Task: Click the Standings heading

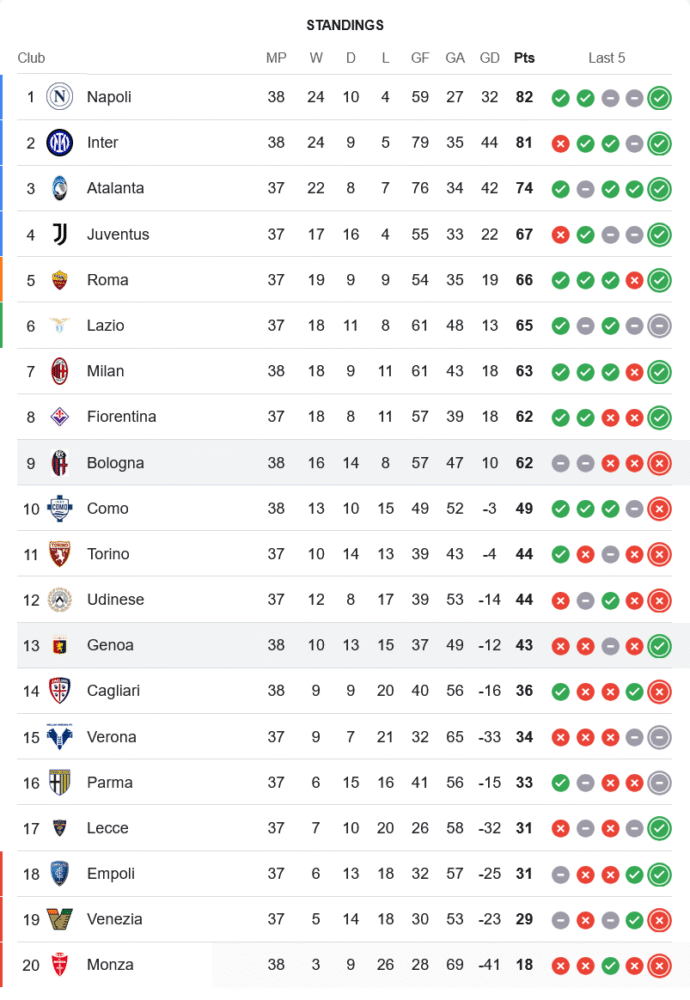Action: coord(345,25)
